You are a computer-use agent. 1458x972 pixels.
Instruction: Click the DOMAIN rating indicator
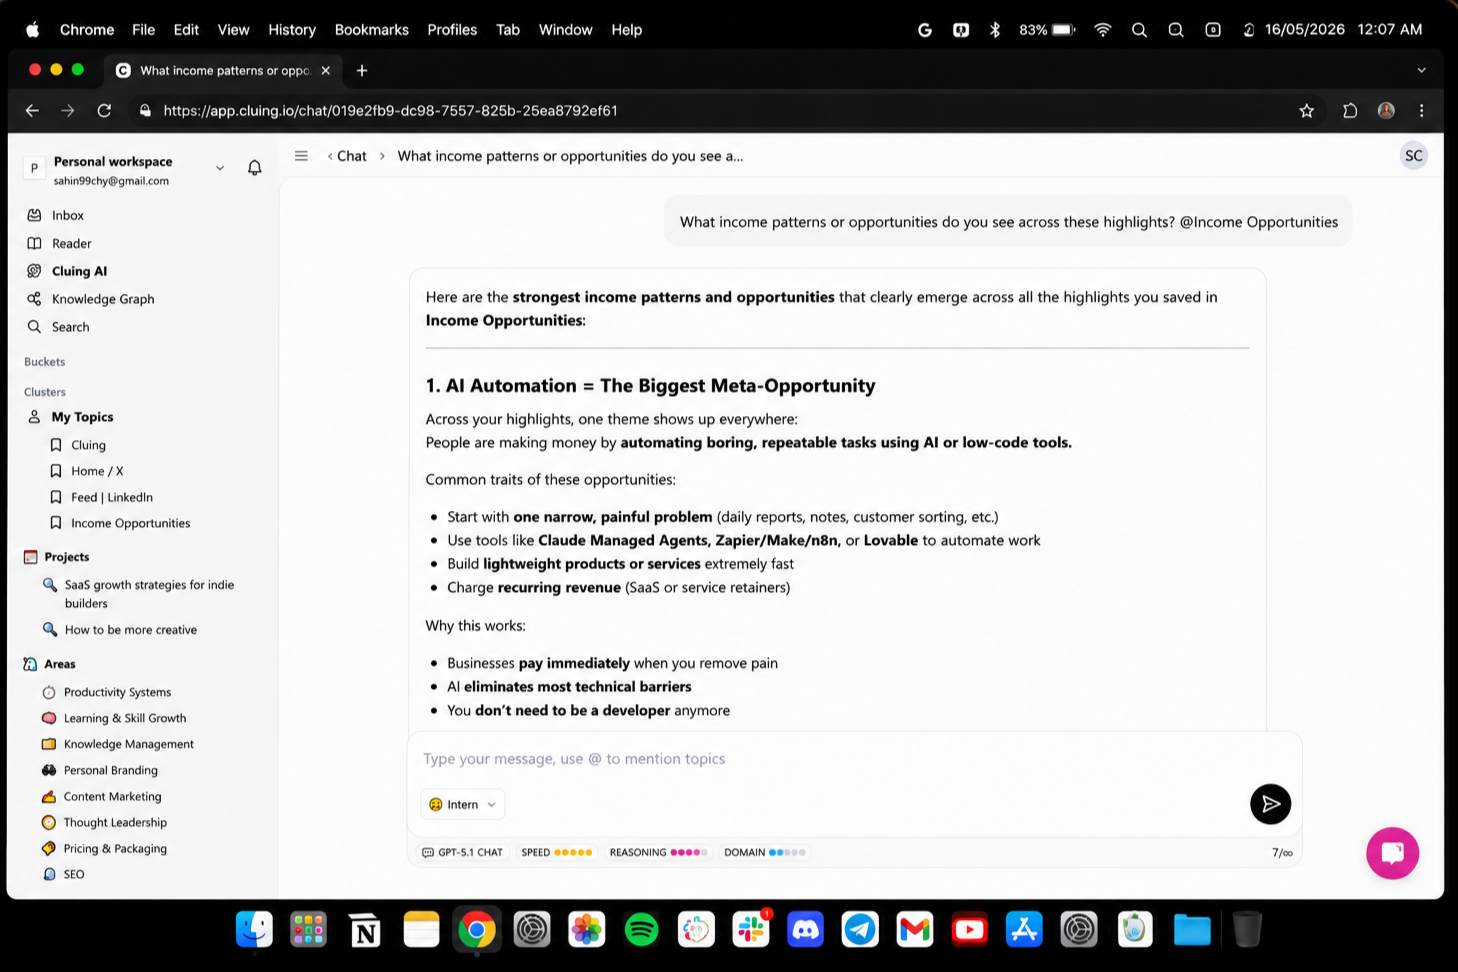click(764, 853)
